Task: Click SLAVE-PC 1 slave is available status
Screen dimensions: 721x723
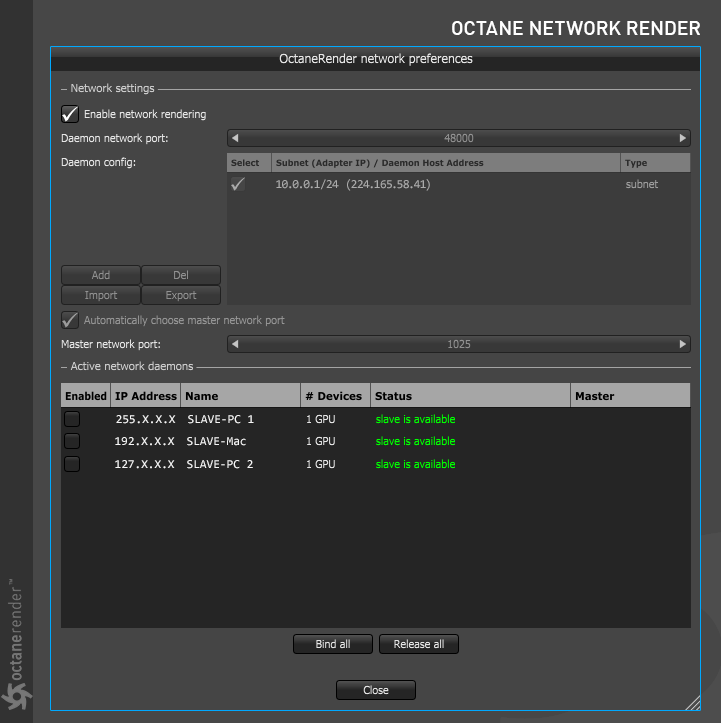Action: tap(415, 419)
